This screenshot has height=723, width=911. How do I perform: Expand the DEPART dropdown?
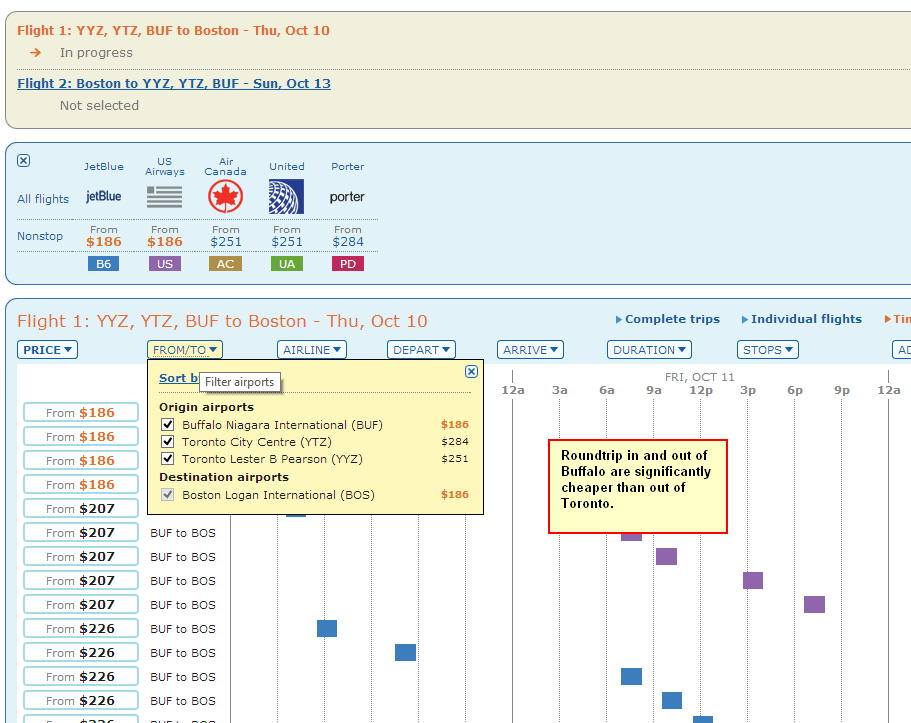click(421, 350)
